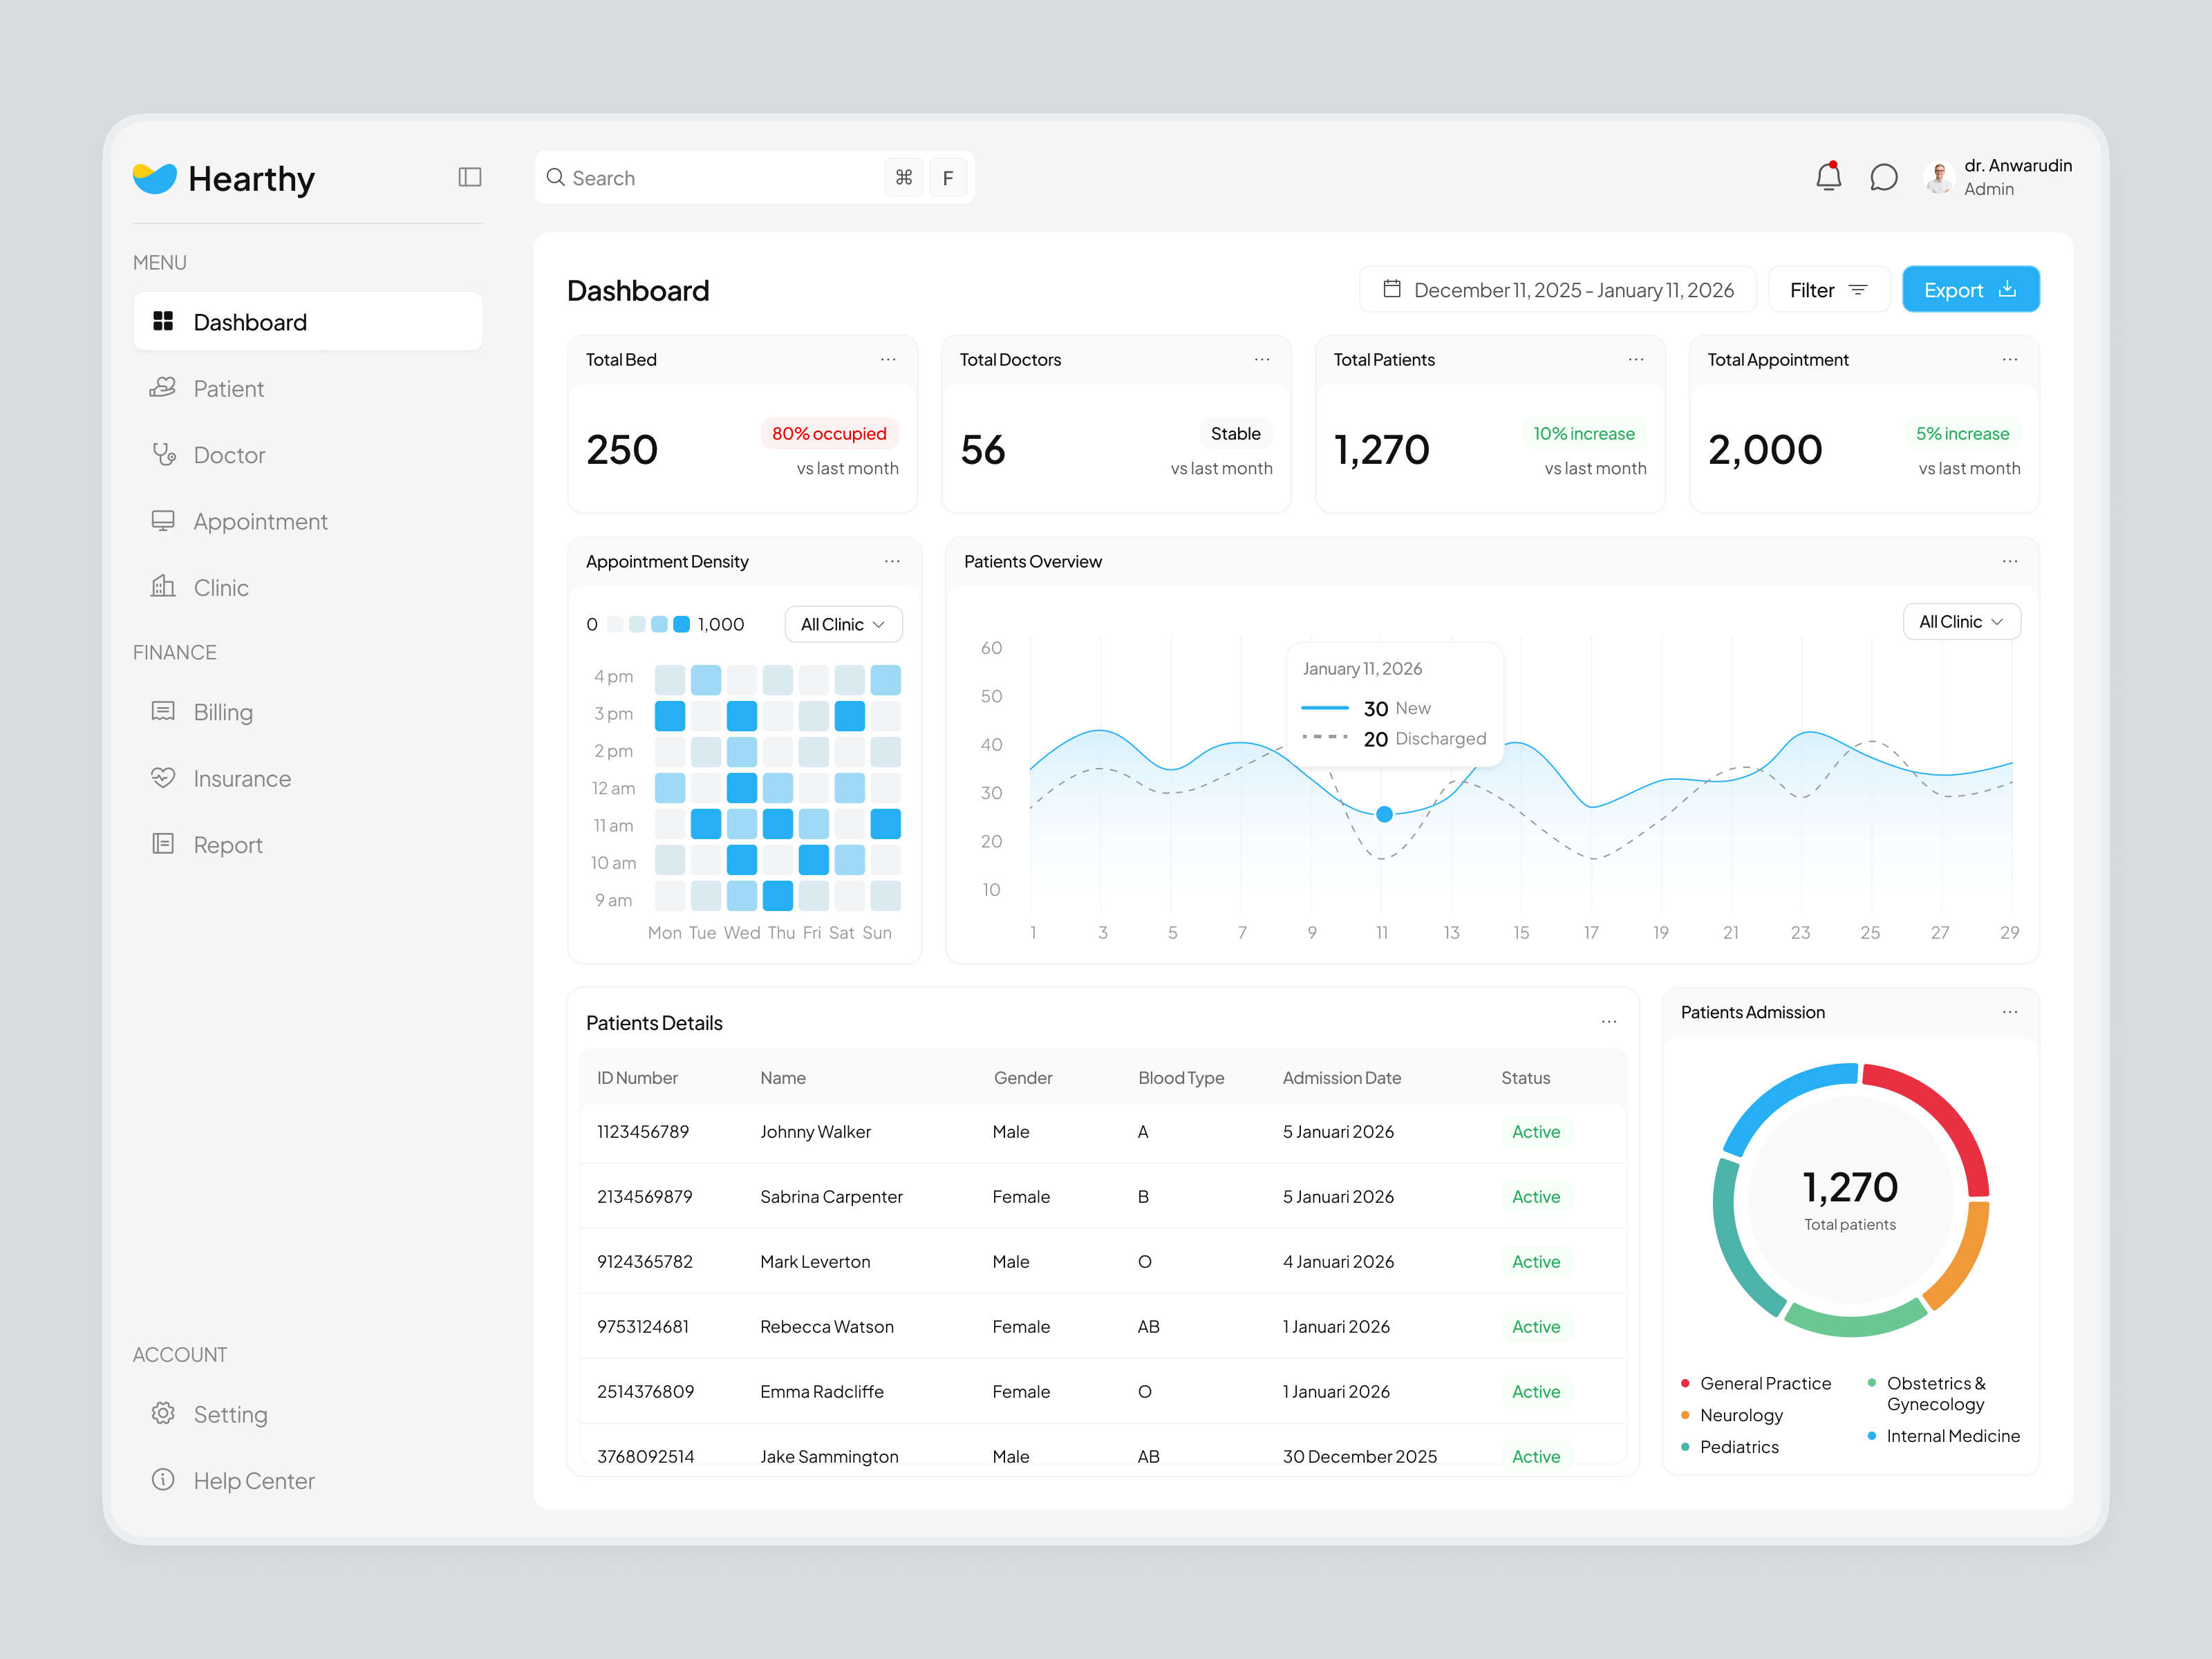Open Billing under the Finance menu
Viewport: 2212px width, 1659px height.
[x=223, y=712]
